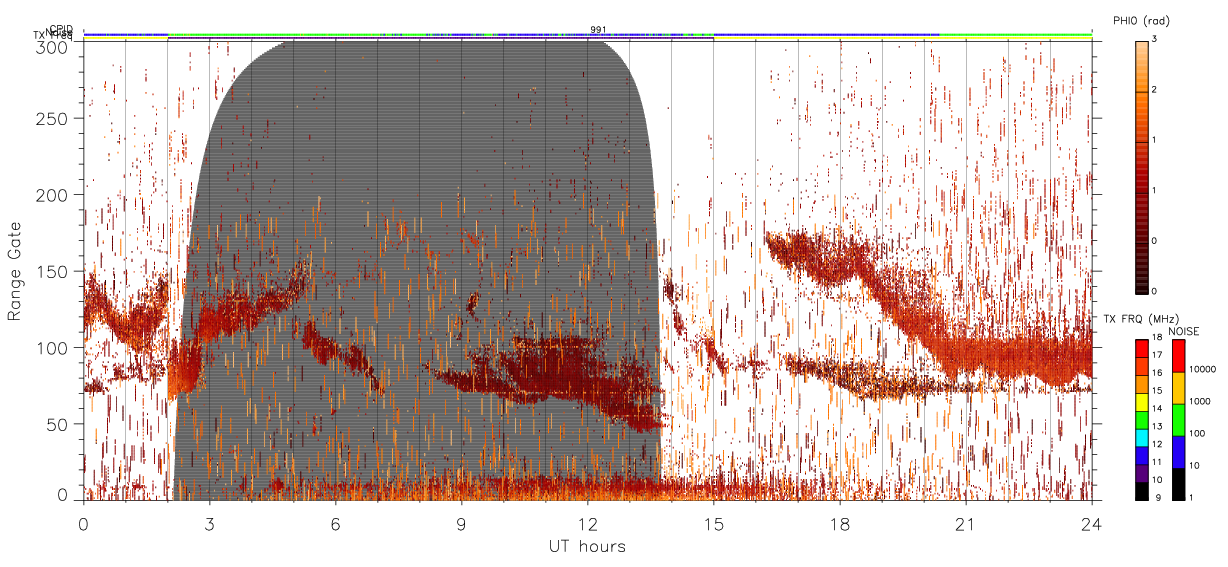The image size is (1228, 567).
Task: Click the '10000' label on NOISE legend
Action: (x=1203, y=369)
